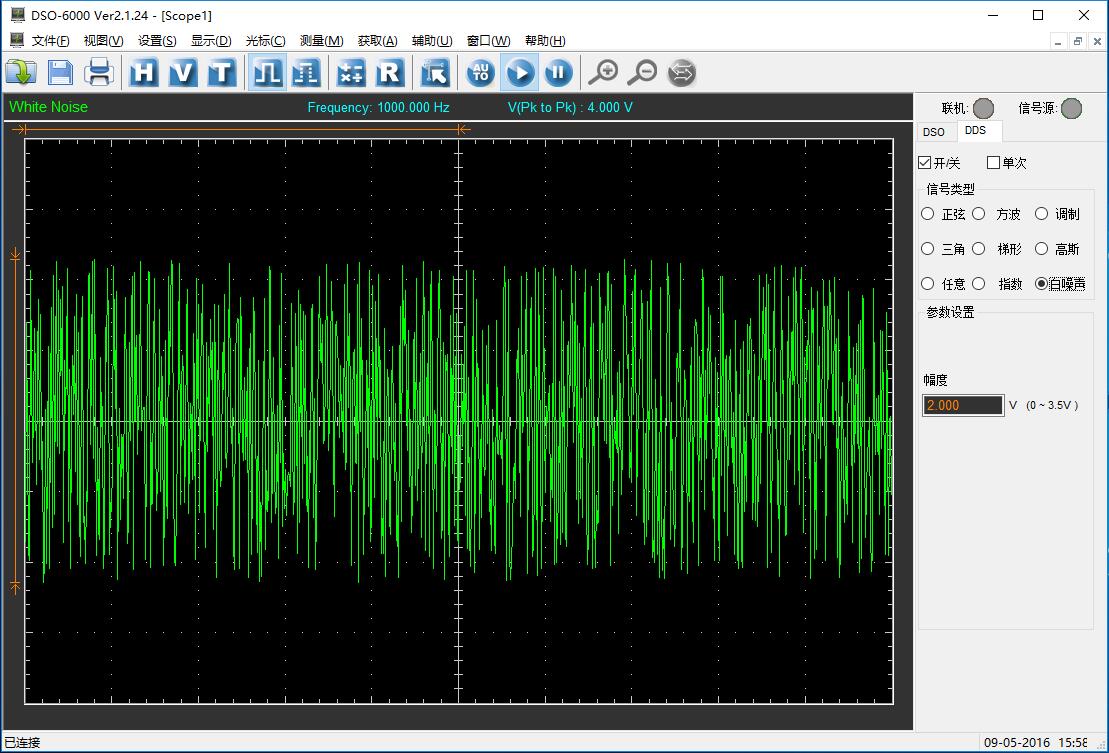Click the AUTO setup toolbar button
This screenshot has width=1109, height=753.
click(x=481, y=72)
